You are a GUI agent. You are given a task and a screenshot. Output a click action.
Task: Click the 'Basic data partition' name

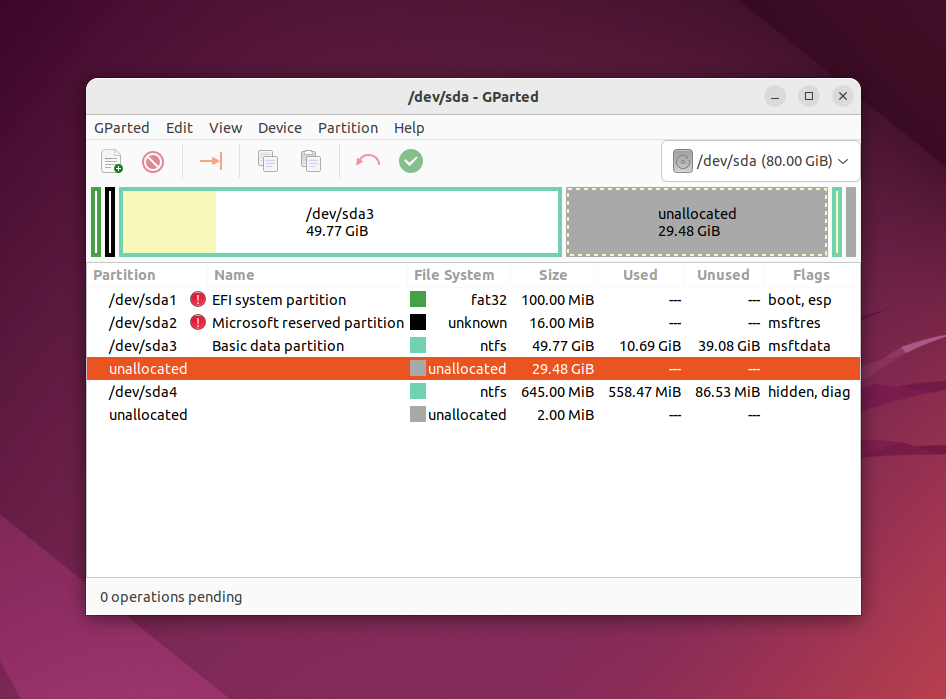click(278, 346)
